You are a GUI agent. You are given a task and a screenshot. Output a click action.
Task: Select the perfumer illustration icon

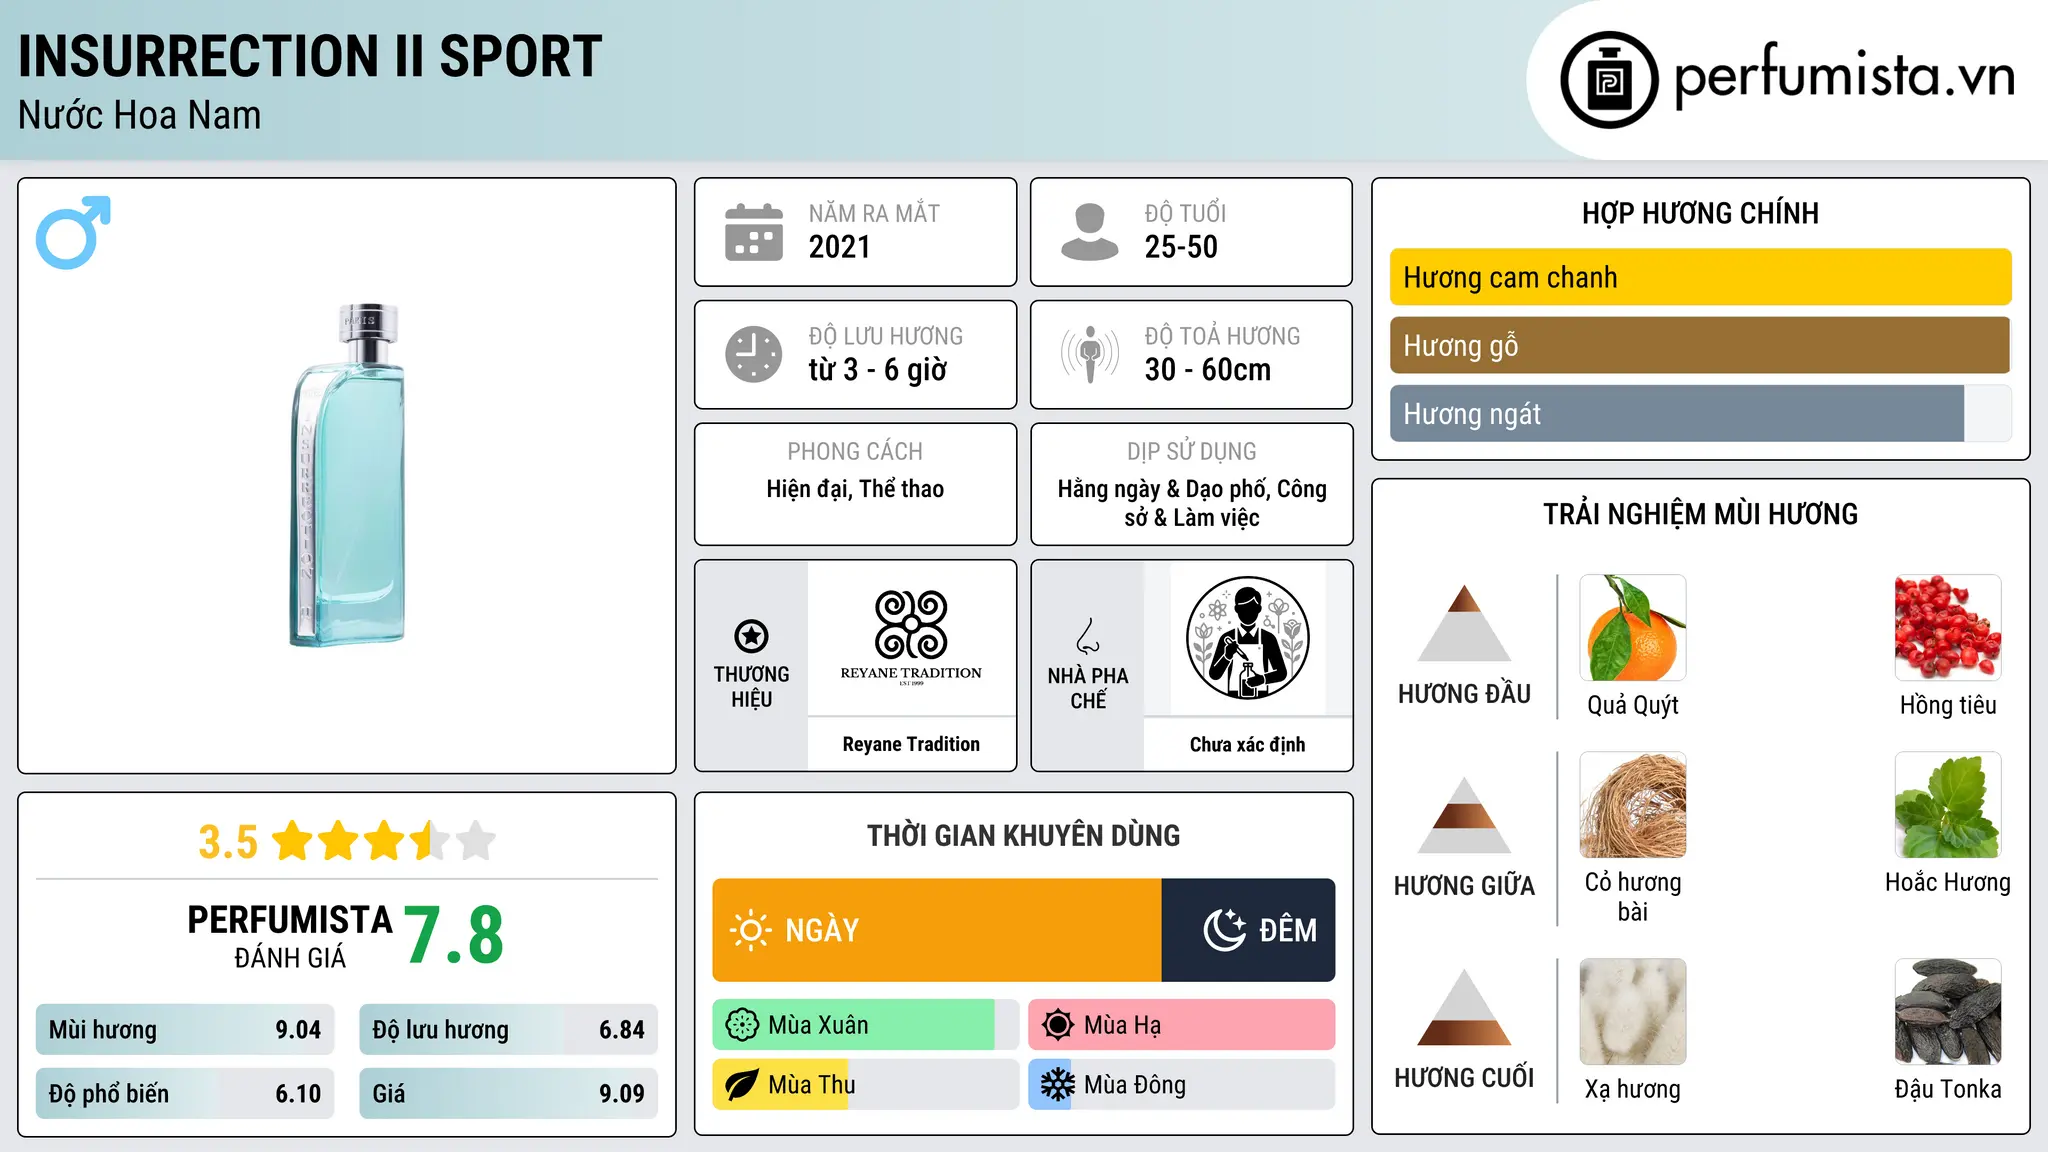1248,638
